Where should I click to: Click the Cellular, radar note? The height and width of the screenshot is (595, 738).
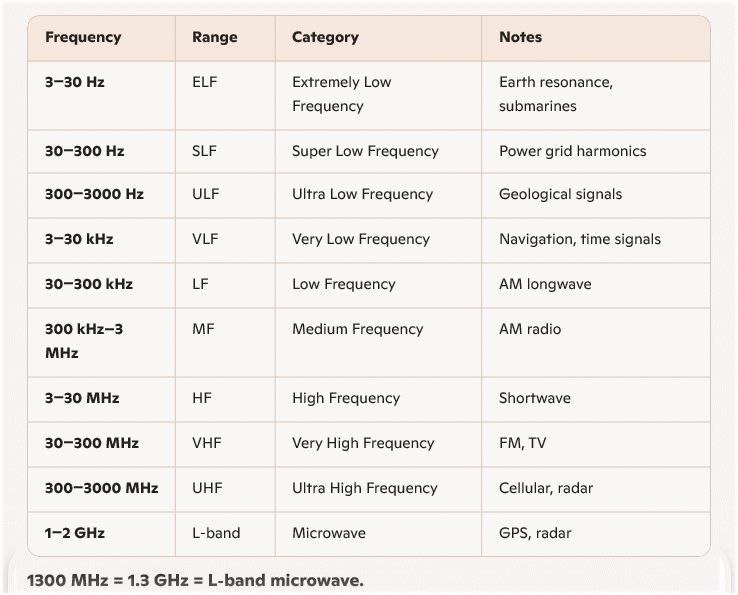pos(545,488)
